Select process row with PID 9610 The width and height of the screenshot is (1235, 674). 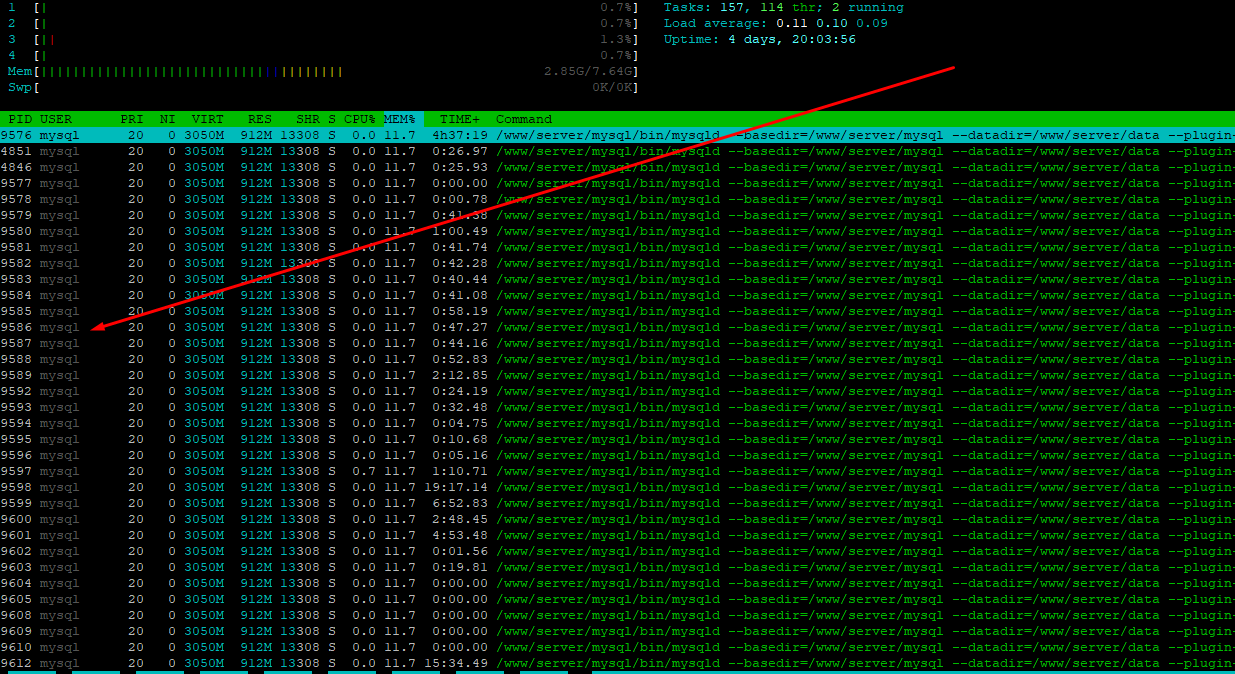617,647
